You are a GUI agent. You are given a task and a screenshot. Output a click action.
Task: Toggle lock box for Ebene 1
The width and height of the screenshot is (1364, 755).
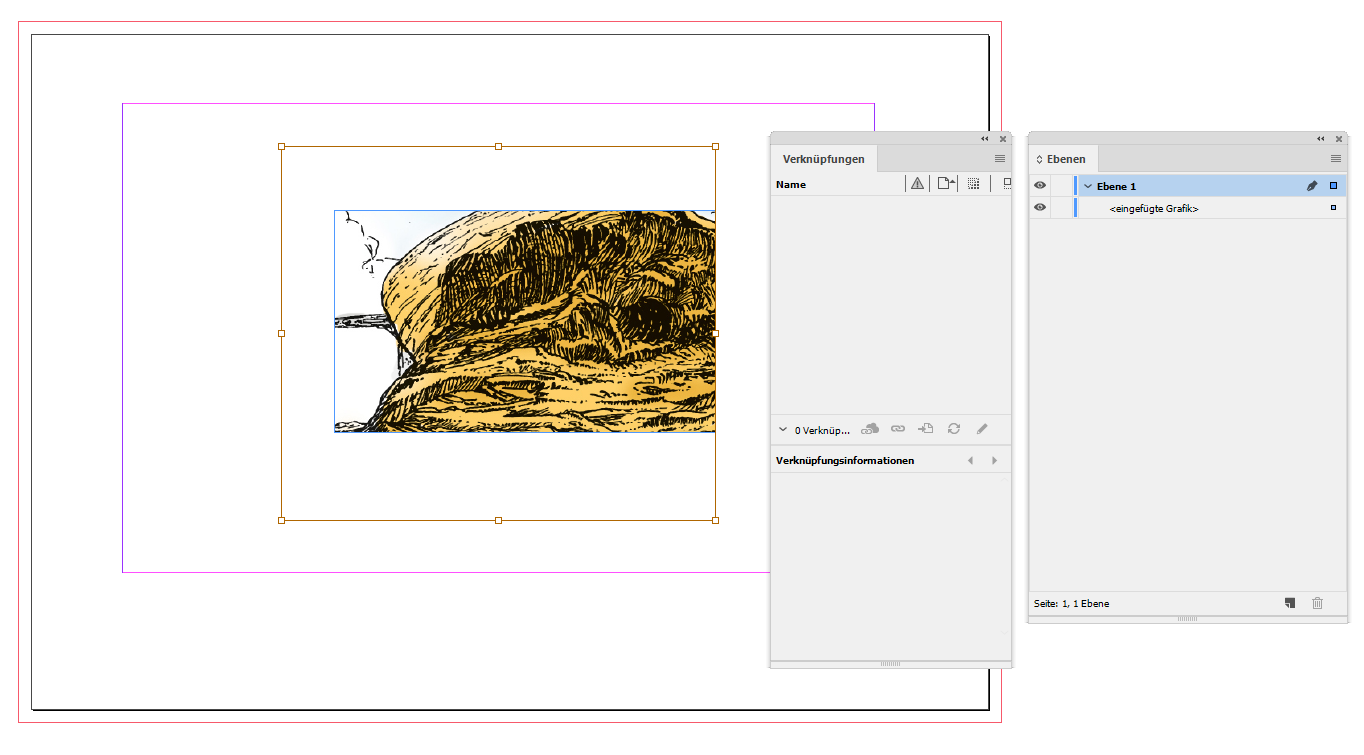(1061, 186)
